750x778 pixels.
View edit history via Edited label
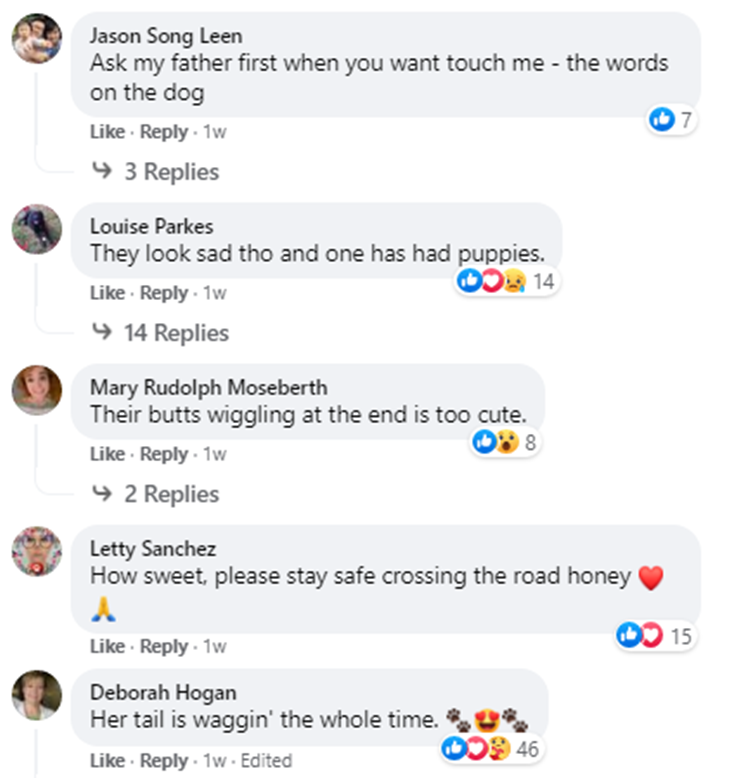[266, 760]
